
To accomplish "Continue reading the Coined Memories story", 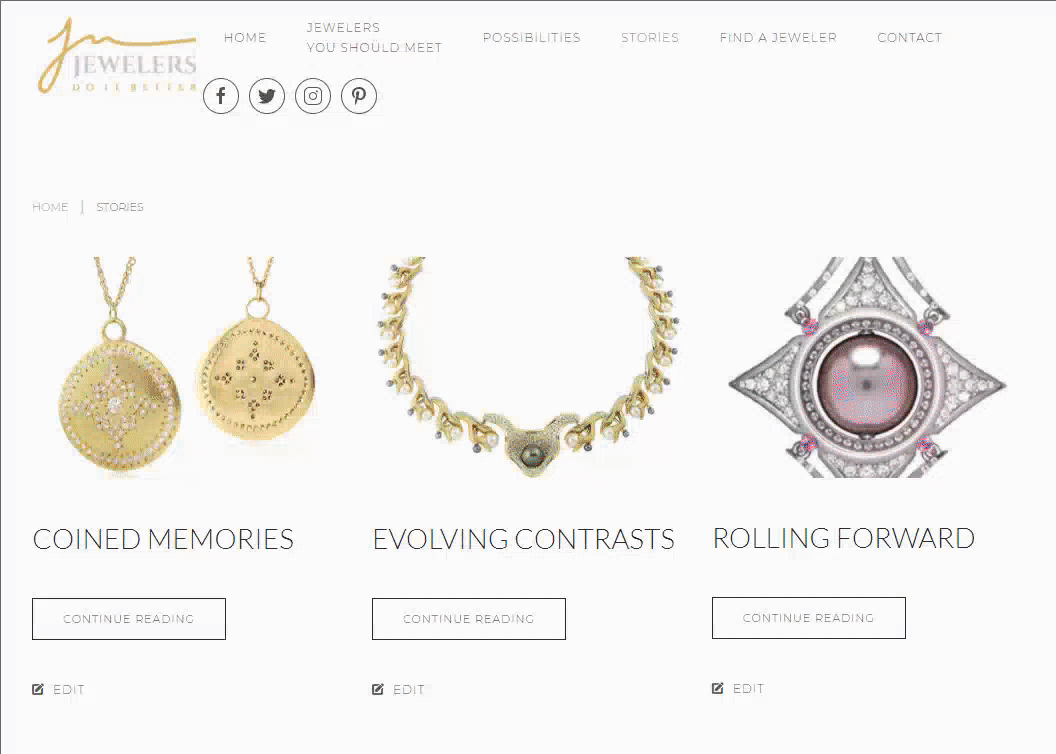I will pos(129,619).
